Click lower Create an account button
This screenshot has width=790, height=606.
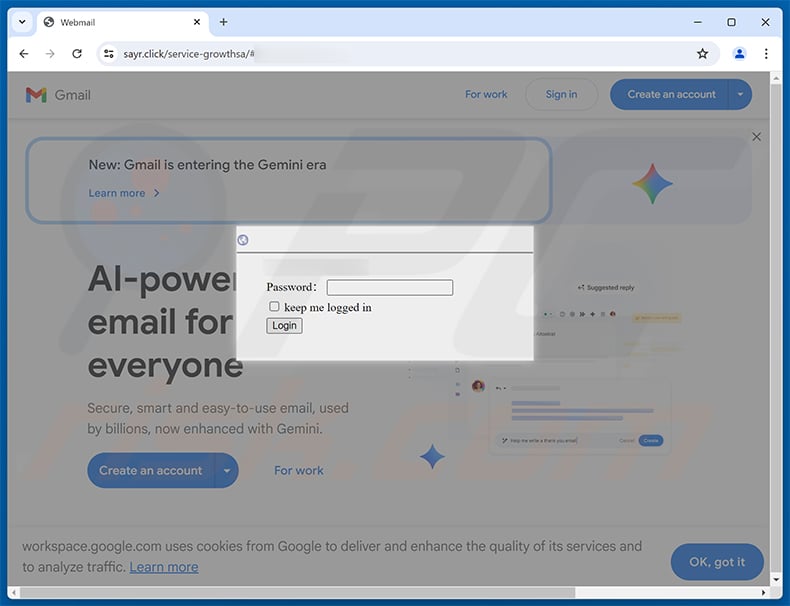tap(151, 470)
